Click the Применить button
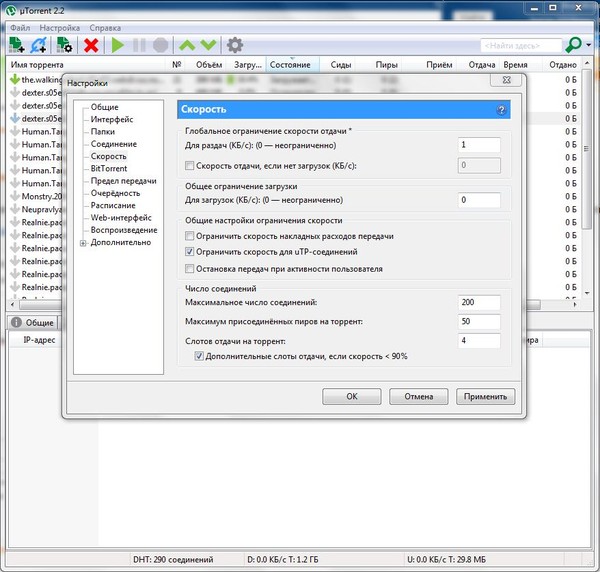 click(486, 396)
